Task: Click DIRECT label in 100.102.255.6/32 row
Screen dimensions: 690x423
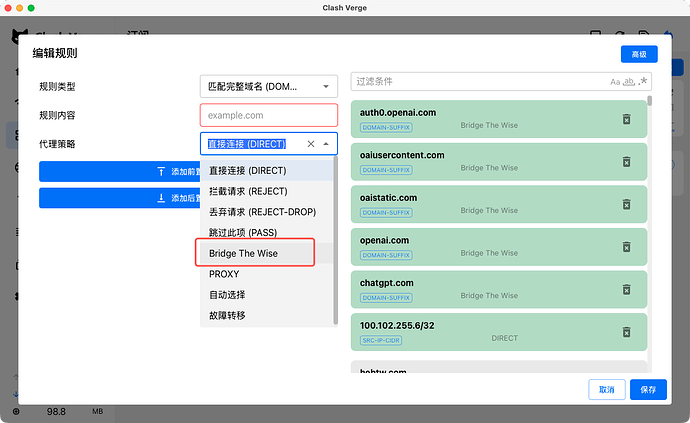Action: (504, 338)
